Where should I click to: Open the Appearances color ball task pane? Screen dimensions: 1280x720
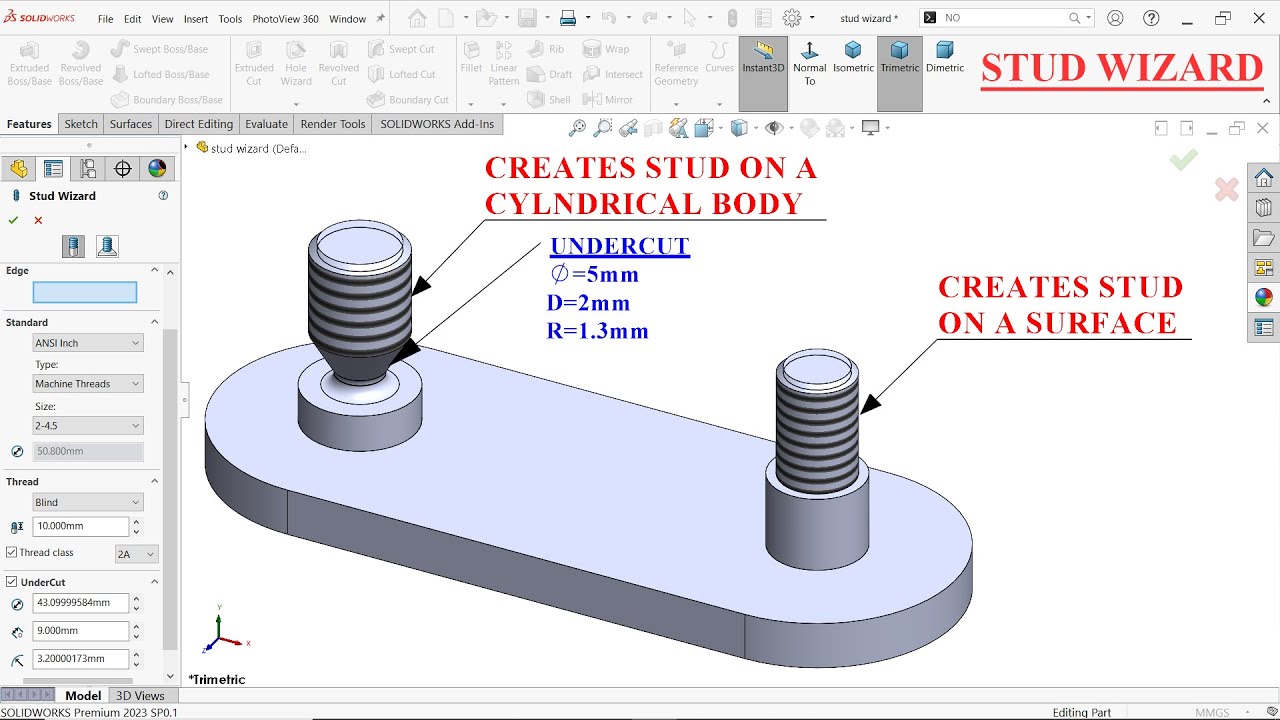(1264, 298)
